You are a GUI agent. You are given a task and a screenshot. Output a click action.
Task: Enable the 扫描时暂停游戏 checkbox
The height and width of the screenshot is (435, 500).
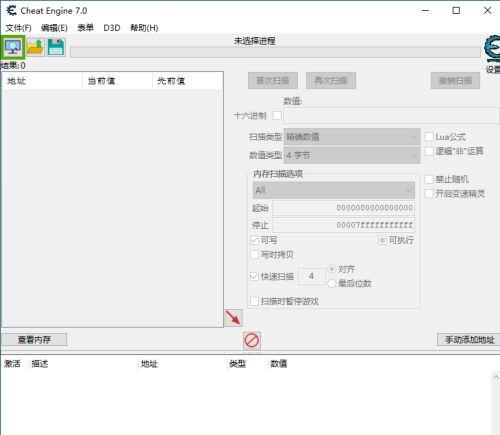pos(254,301)
